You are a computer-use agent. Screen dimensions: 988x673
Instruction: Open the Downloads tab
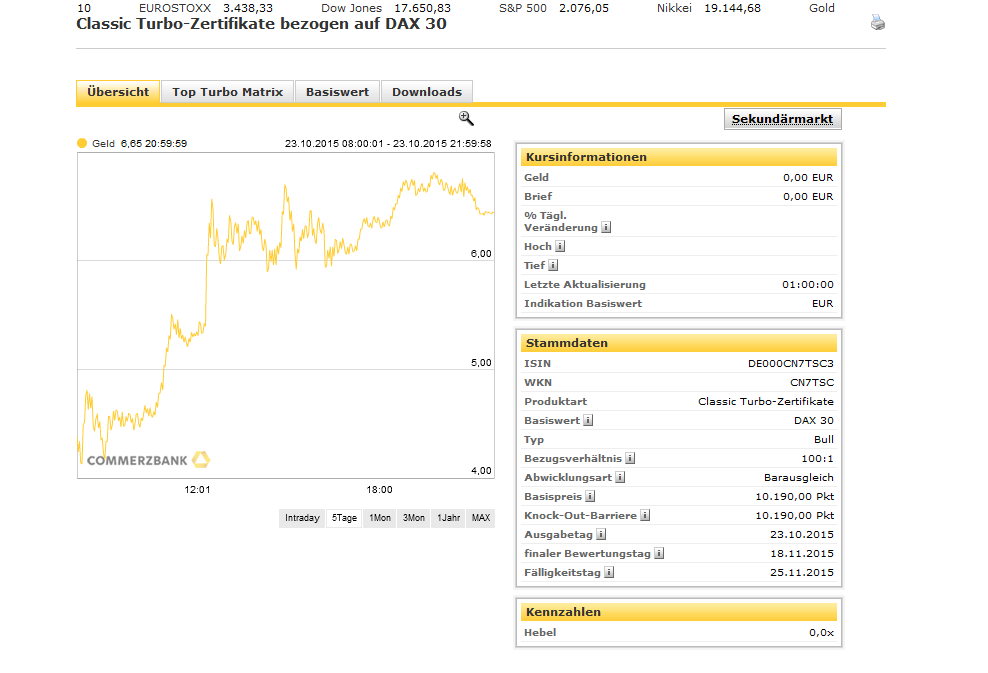(427, 92)
